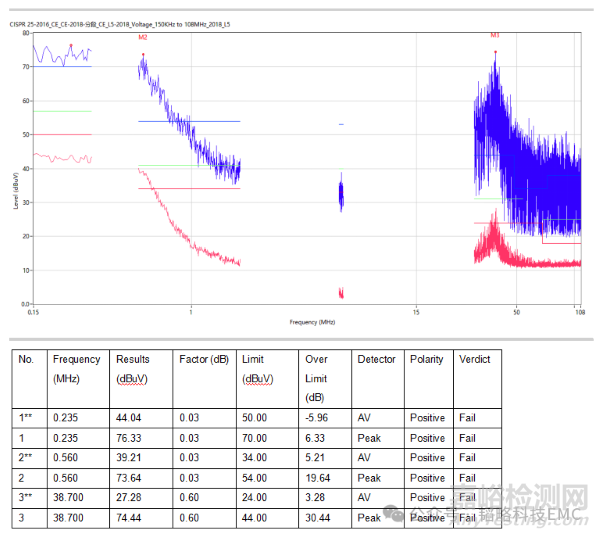The width and height of the screenshot is (600, 538).
Task: Click the Frequency (MHz) x-axis label under chart
Action: (313, 323)
